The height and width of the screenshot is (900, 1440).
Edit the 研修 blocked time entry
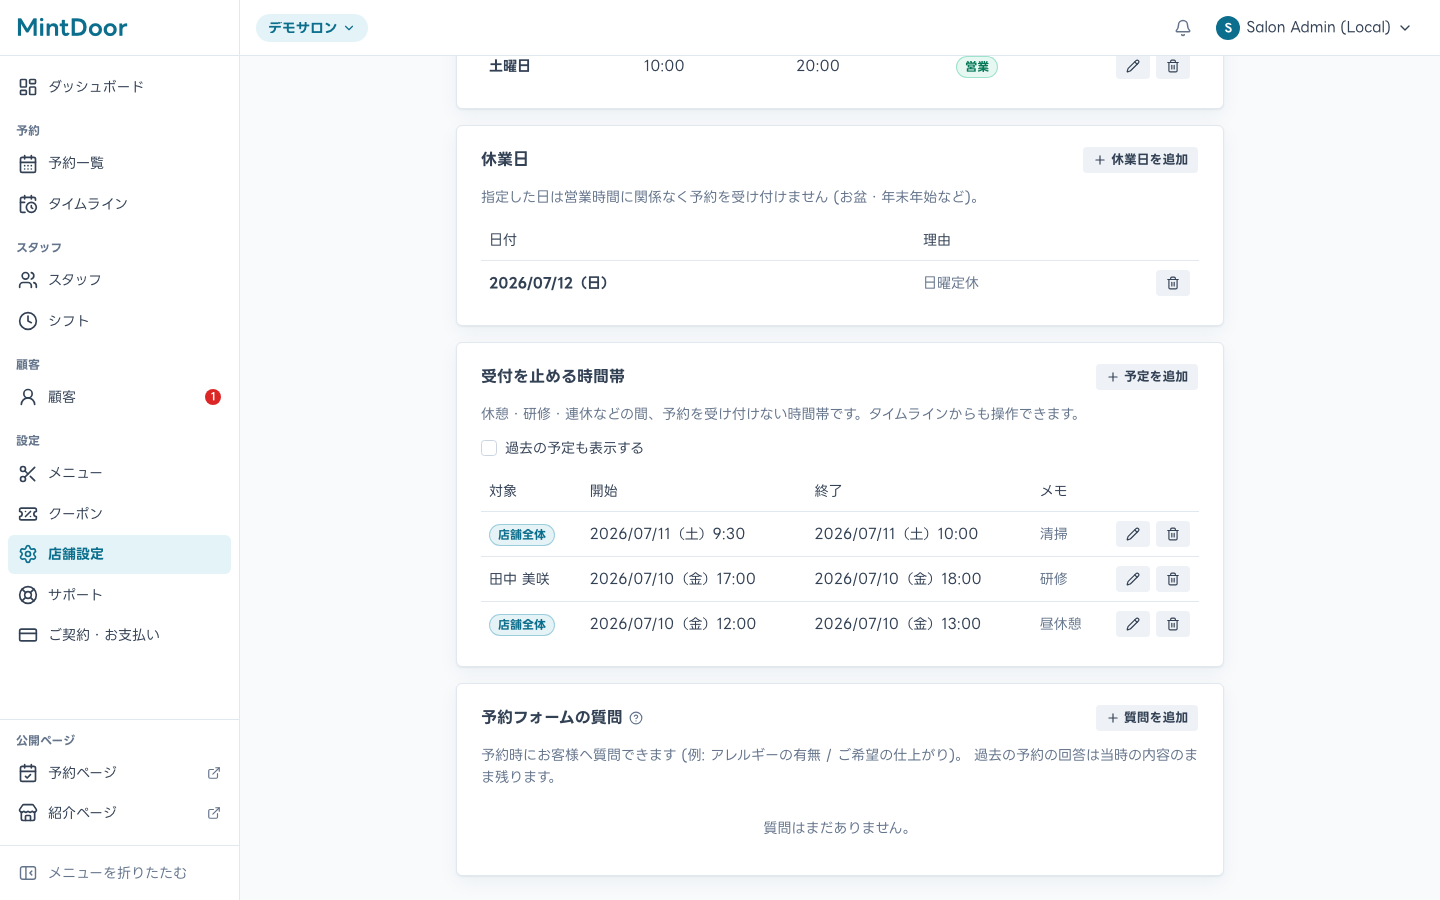click(1133, 579)
